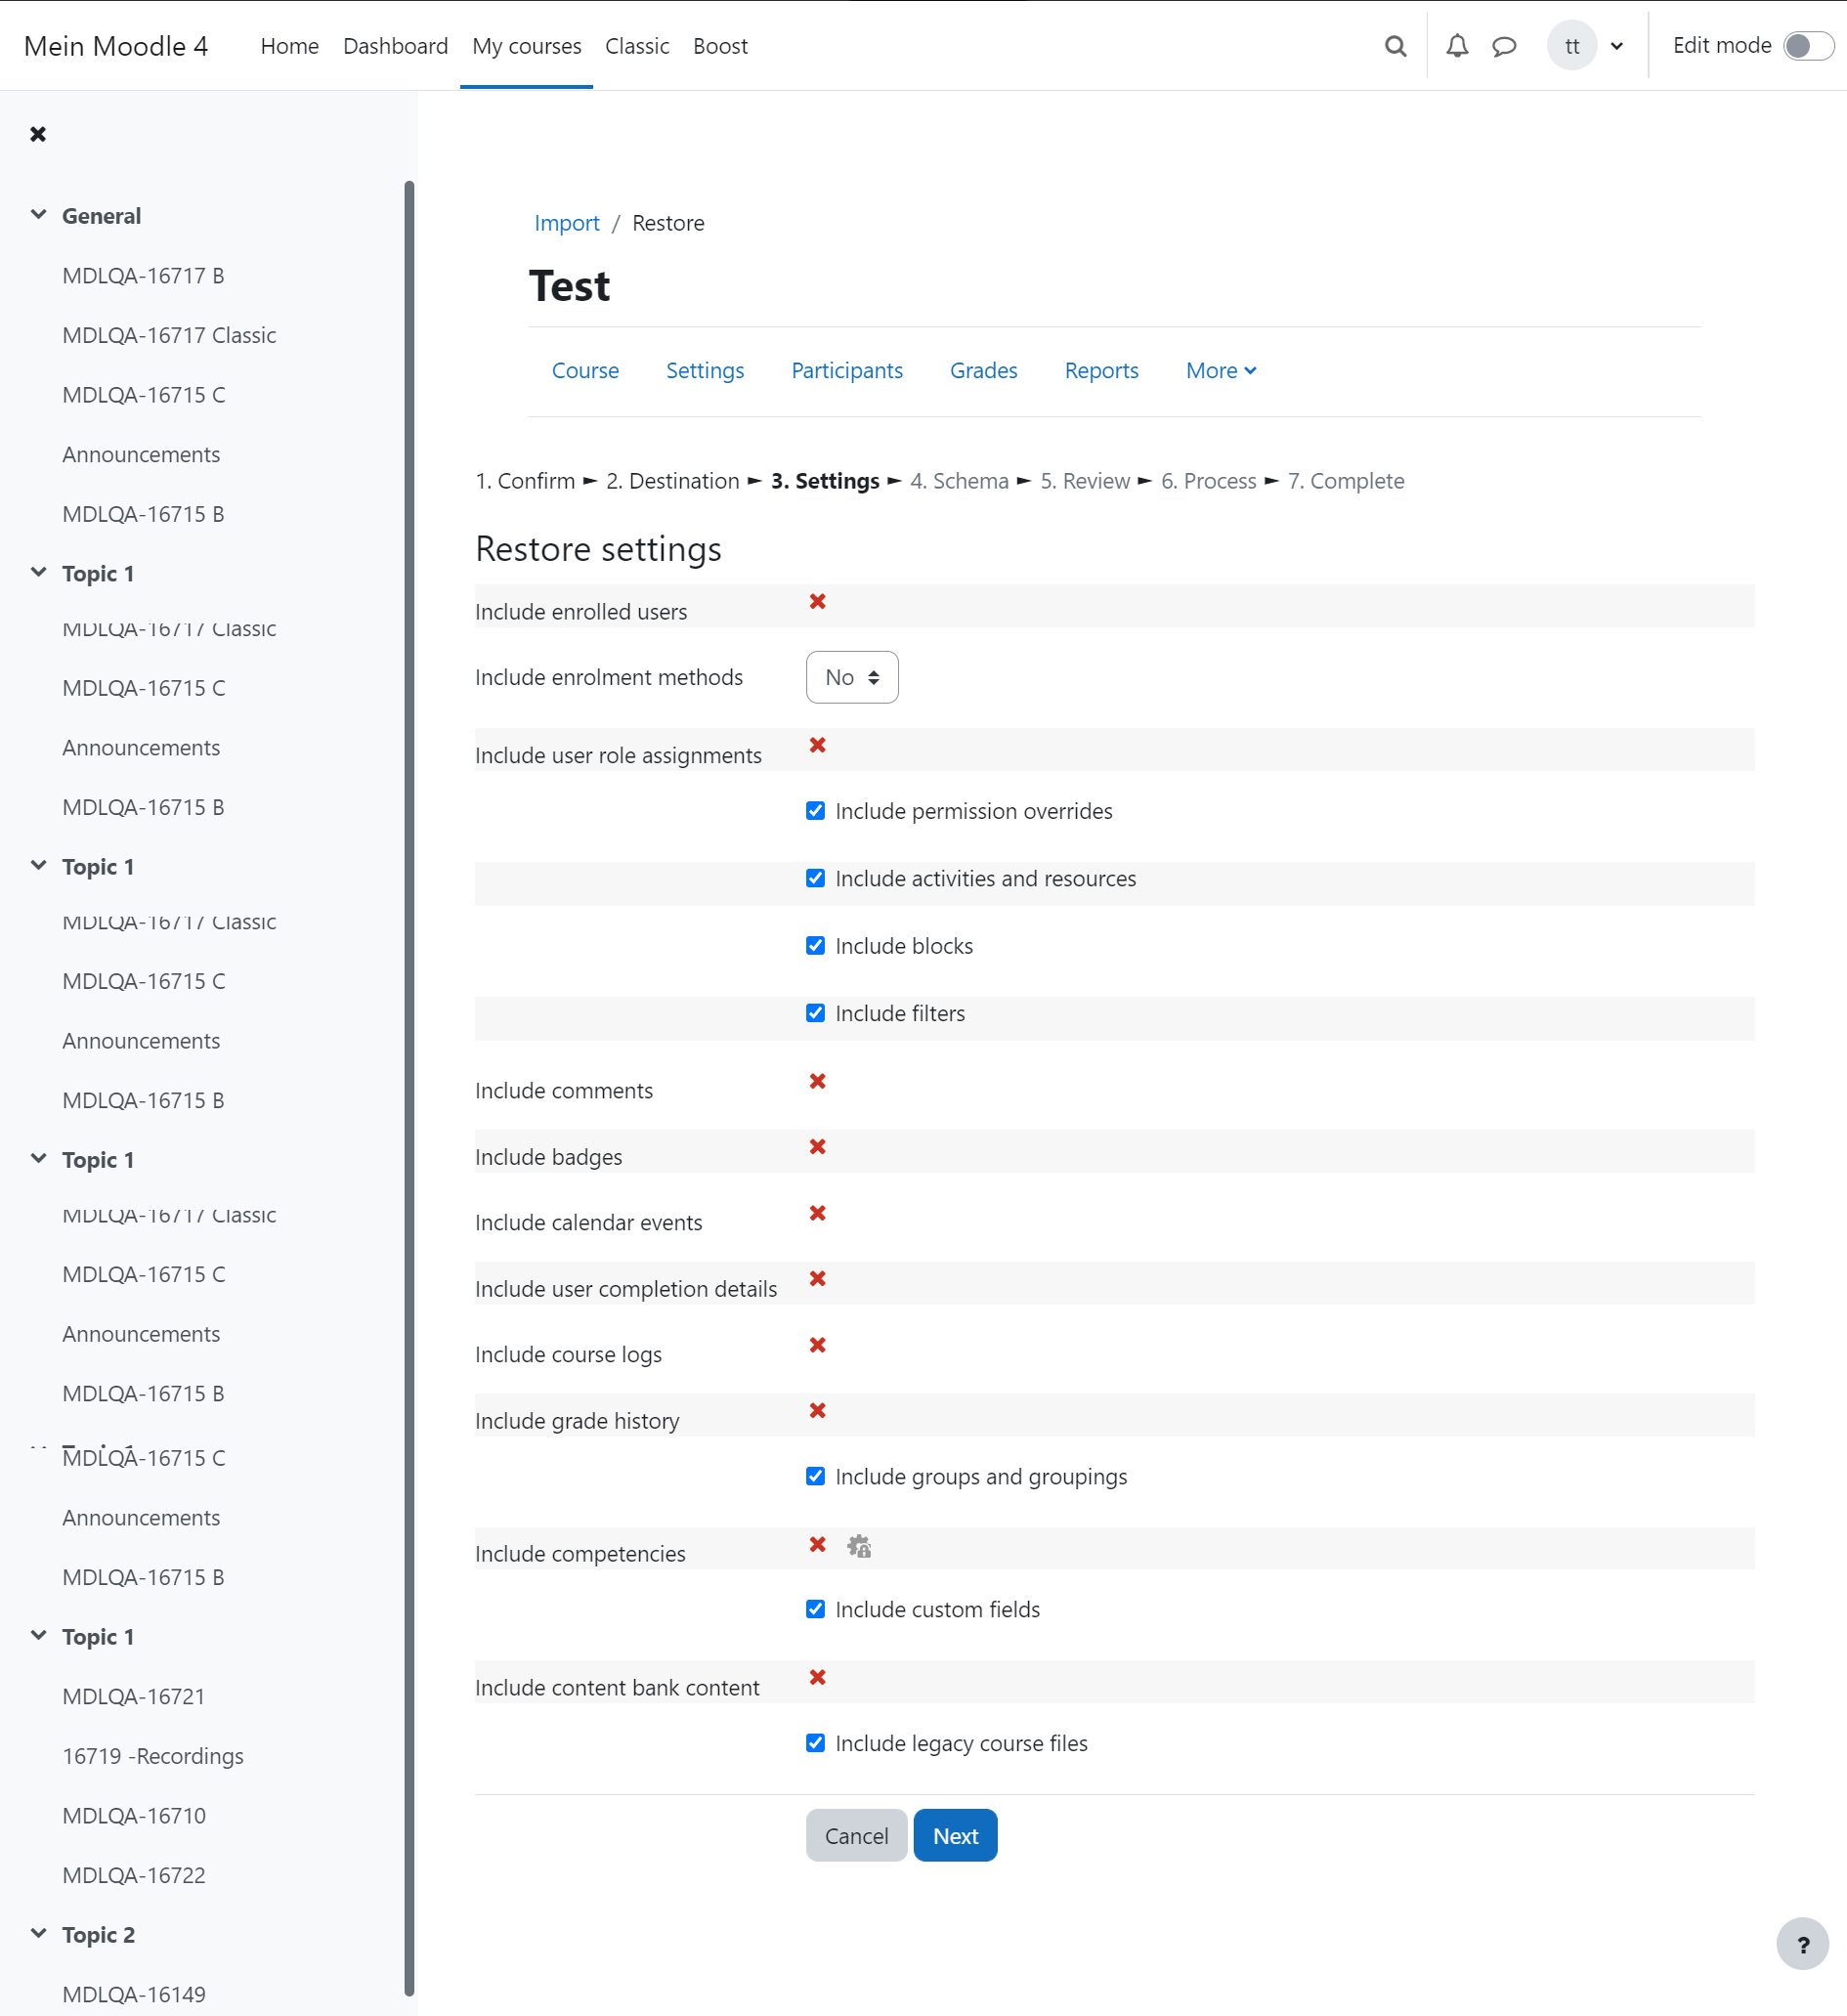This screenshot has height=2016, width=1847.
Task: Click red cross beside Include course logs
Action: (817, 1345)
